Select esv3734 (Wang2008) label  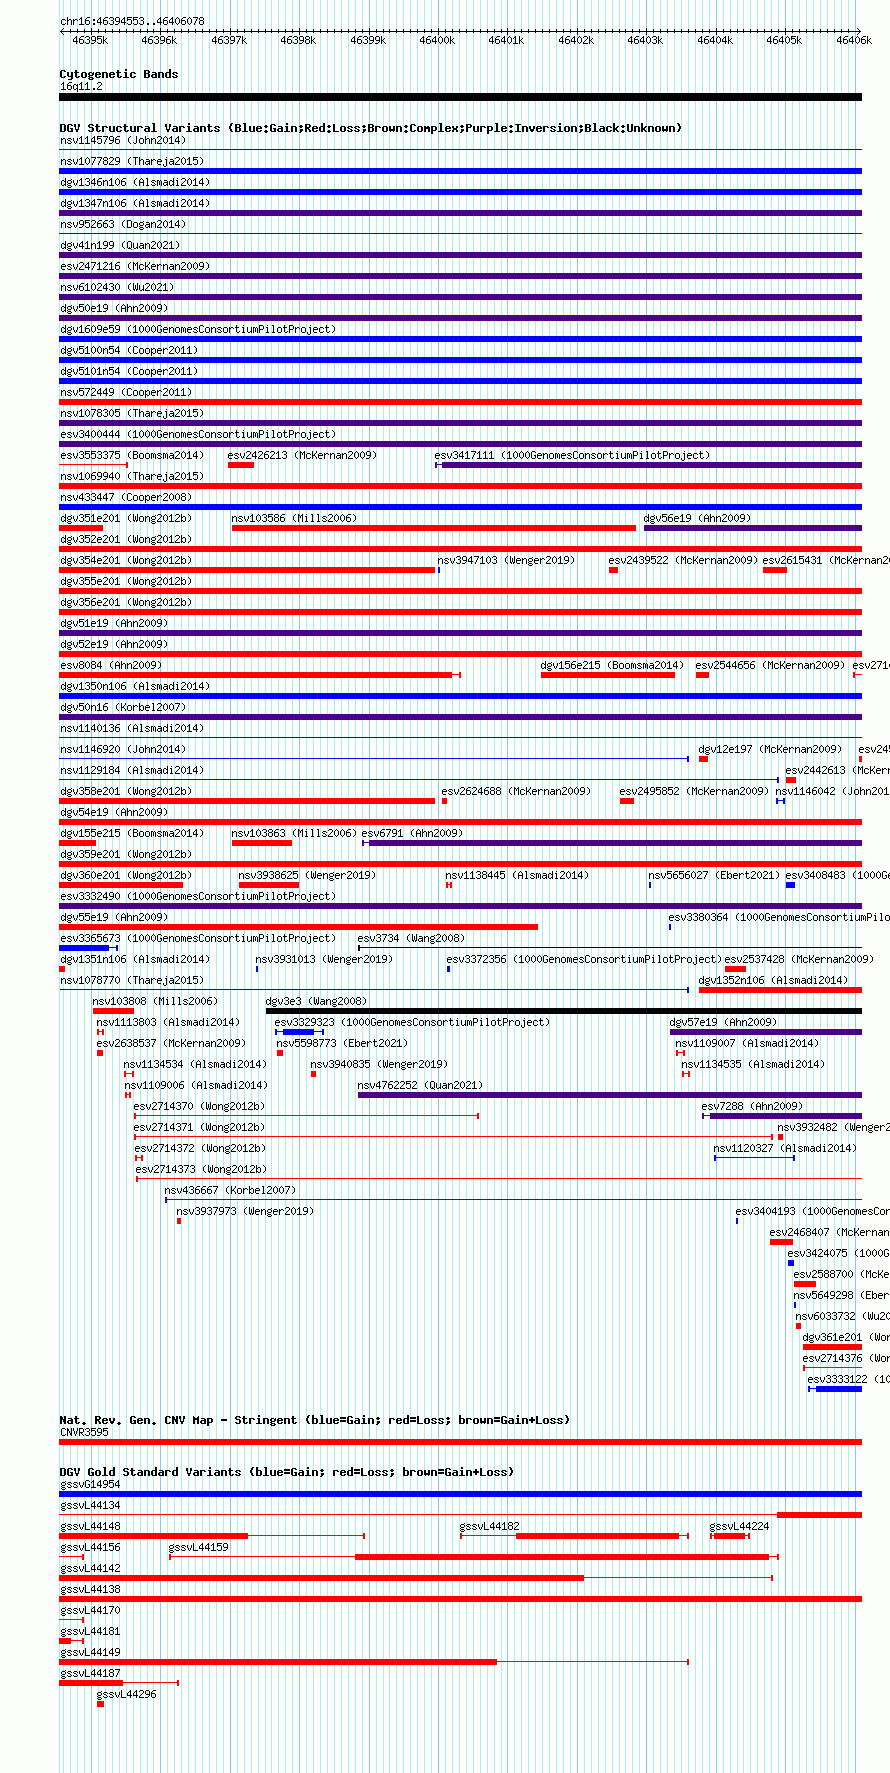click(411, 938)
